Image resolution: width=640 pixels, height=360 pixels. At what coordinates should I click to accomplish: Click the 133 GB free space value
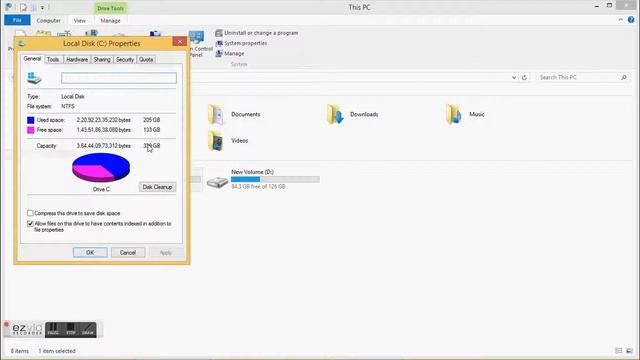click(151, 130)
